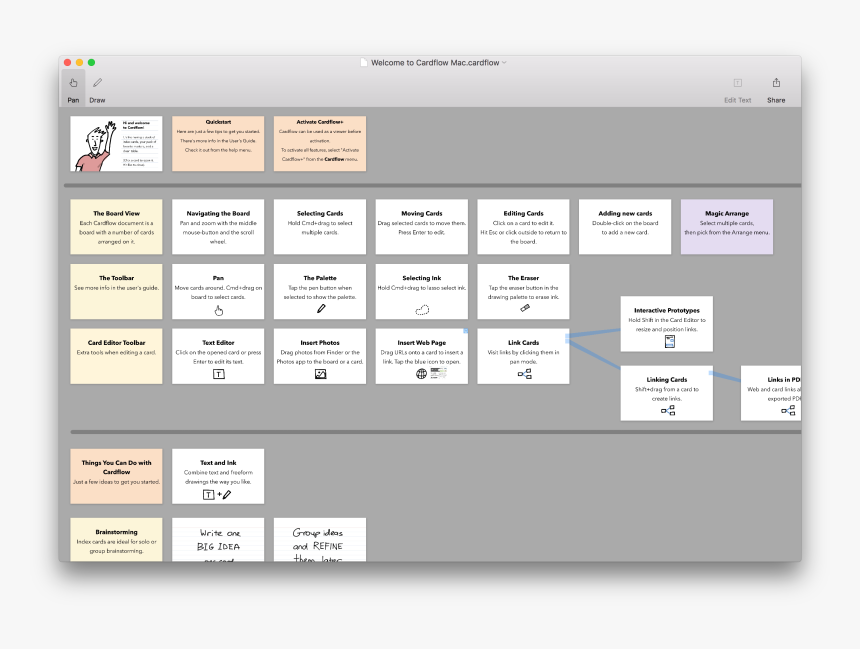Open document title dropdown chevron
The height and width of the screenshot is (649, 860).
pos(504,63)
